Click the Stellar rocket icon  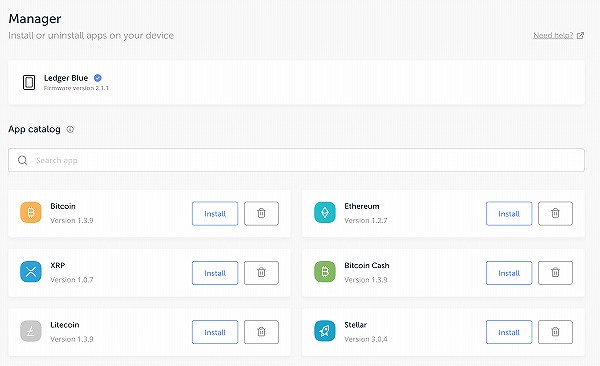[324, 331]
